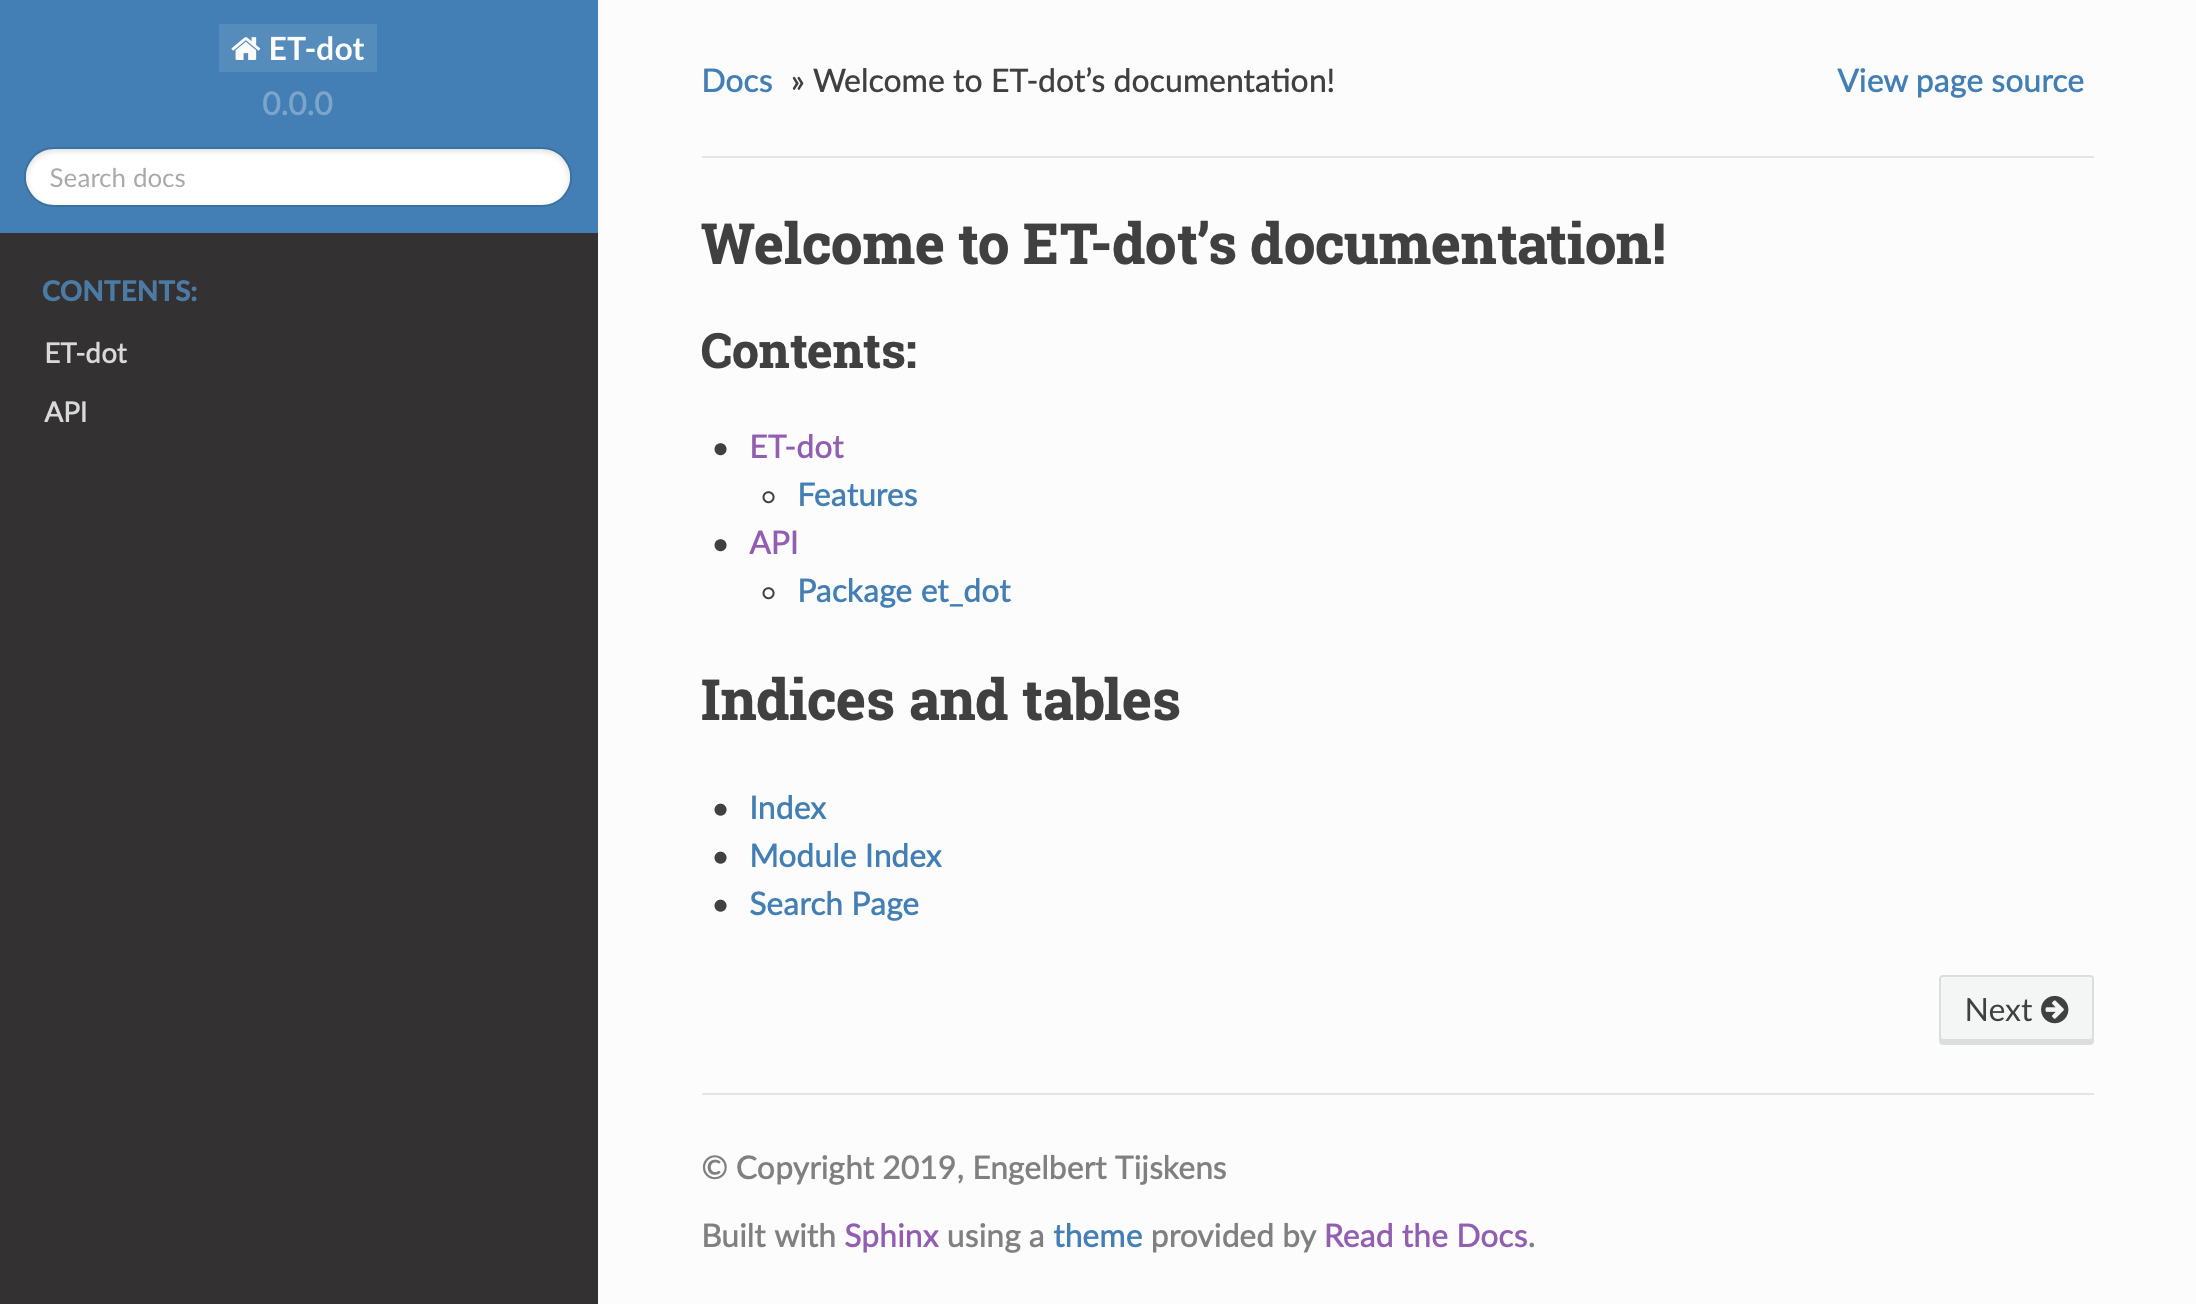Click the home icon beside ET-dot title
2196x1304 pixels.
245,48
